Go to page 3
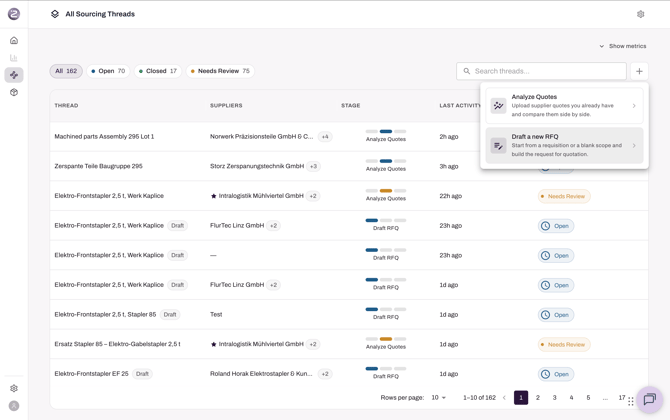The height and width of the screenshot is (420, 670). (x=555, y=397)
